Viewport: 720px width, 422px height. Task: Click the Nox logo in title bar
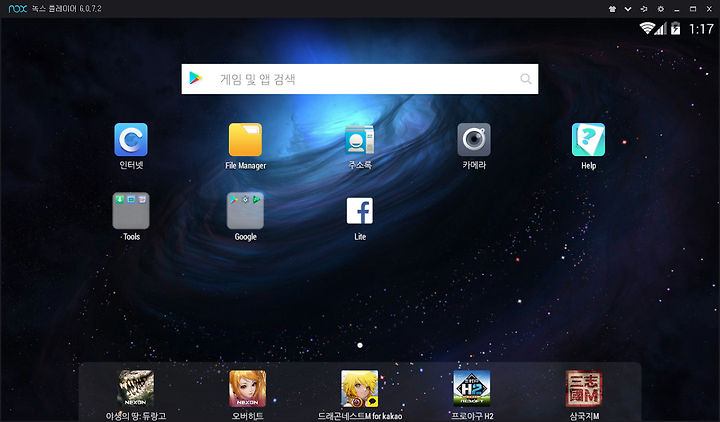click(18, 9)
